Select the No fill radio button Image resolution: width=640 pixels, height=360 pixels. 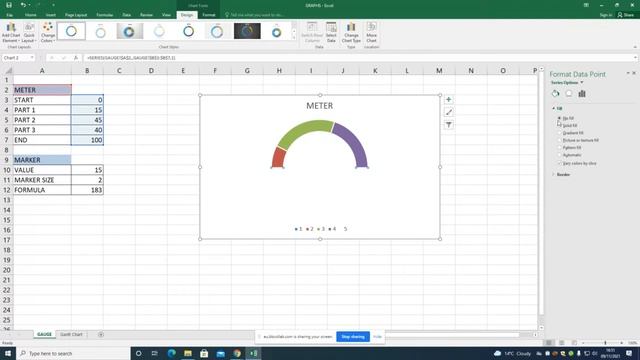tap(559, 118)
